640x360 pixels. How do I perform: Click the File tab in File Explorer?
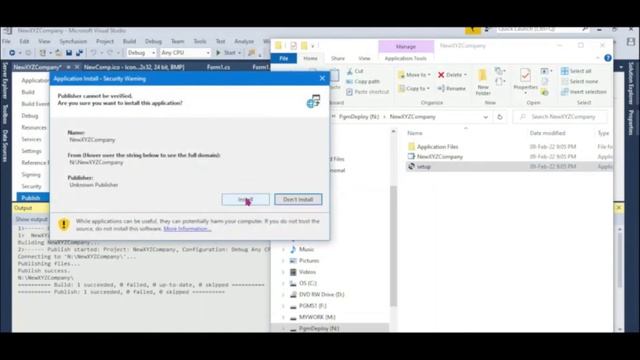pyautogui.click(x=284, y=58)
